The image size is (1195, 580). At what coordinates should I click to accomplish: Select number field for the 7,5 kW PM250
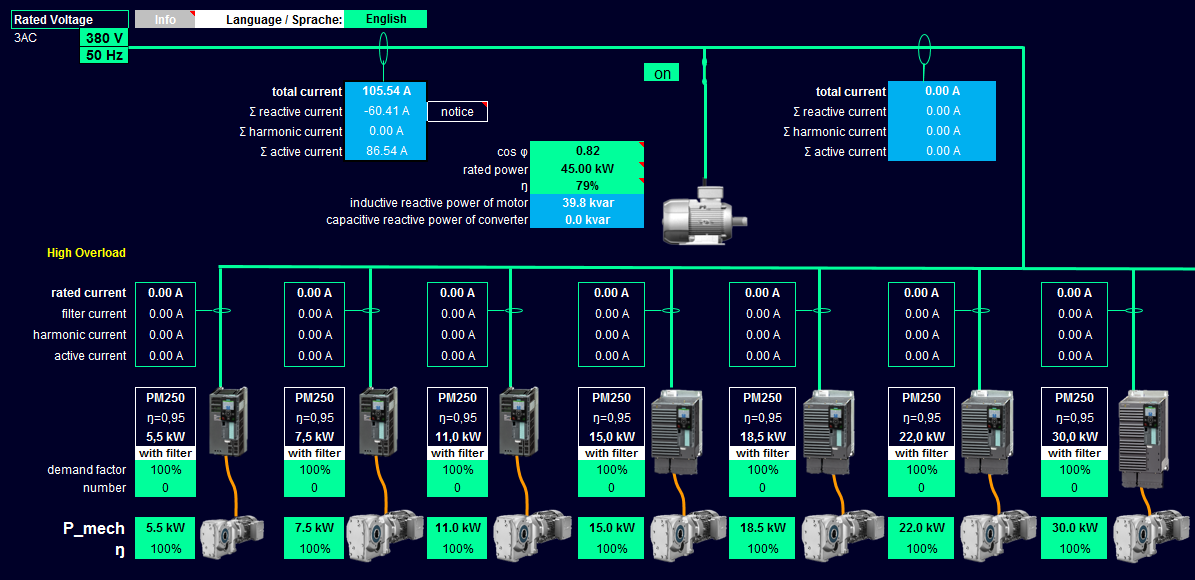[314, 488]
